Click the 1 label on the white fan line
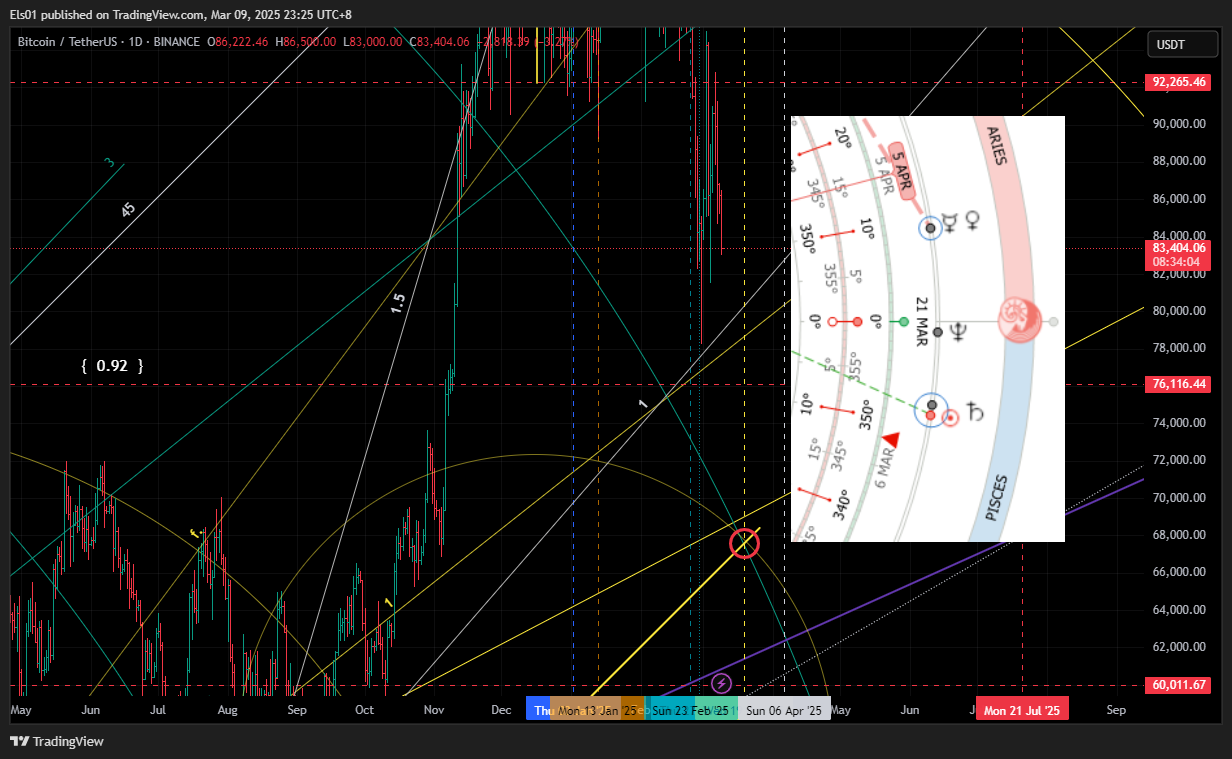Image resolution: width=1232 pixels, height=759 pixels. click(x=643, y=403)
